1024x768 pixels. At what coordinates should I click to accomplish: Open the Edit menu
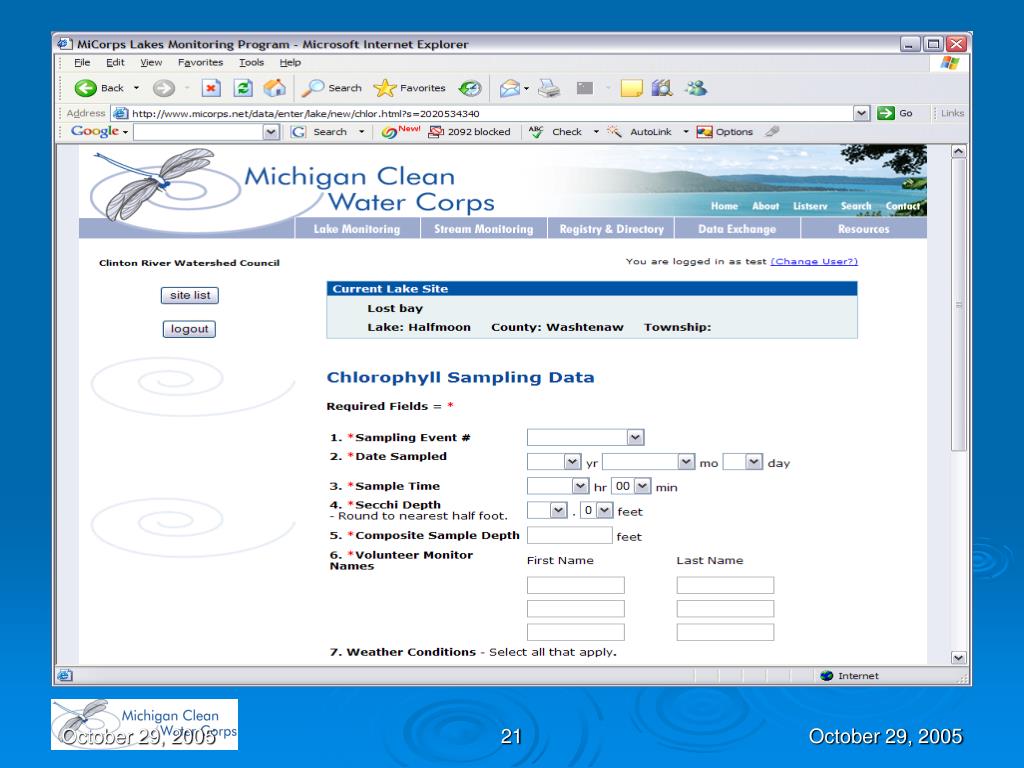tap(115, 63)
